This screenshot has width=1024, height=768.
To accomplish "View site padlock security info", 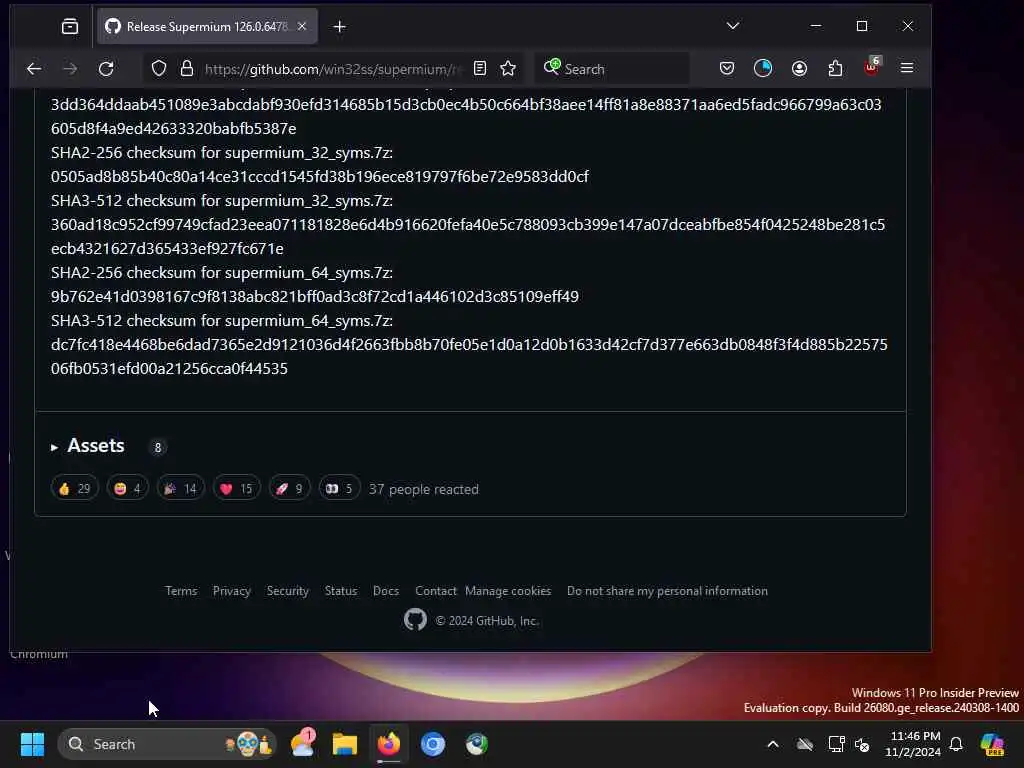I will 187,69.
